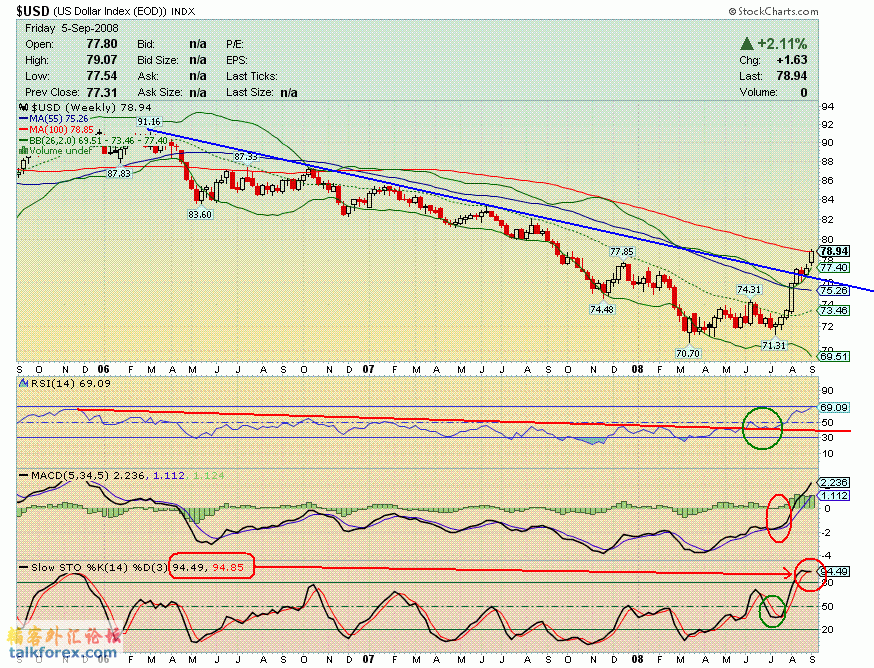874x668 pixels.
Task: Click the 08 year label on price axis
Action: tap(638, 369)
